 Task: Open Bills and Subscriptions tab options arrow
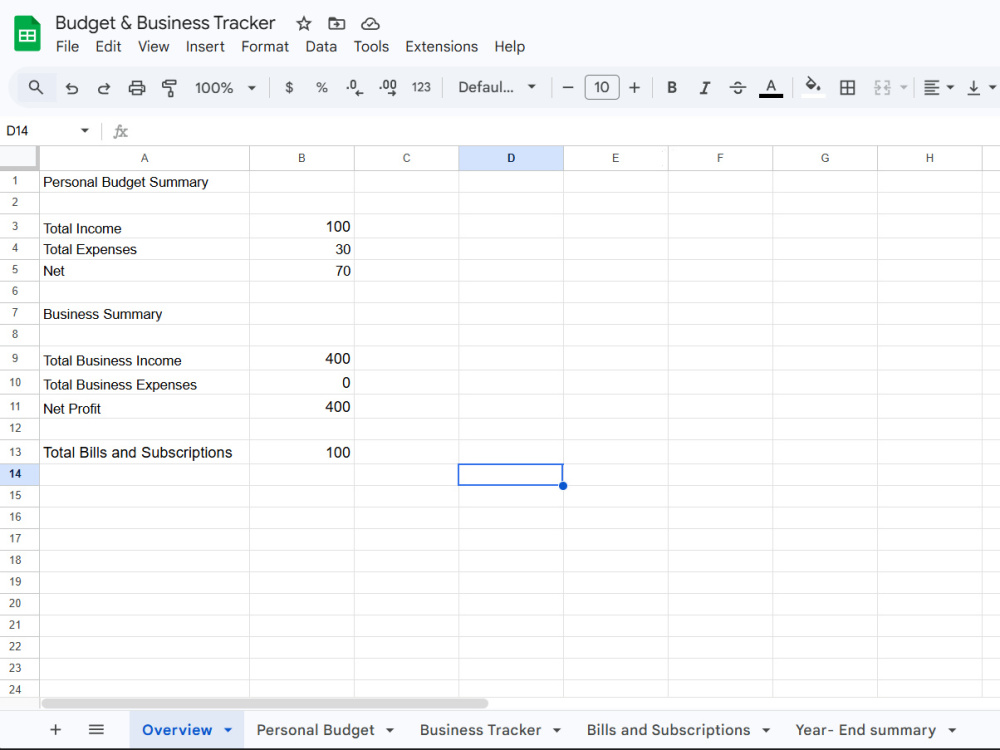tap(766, 730)
